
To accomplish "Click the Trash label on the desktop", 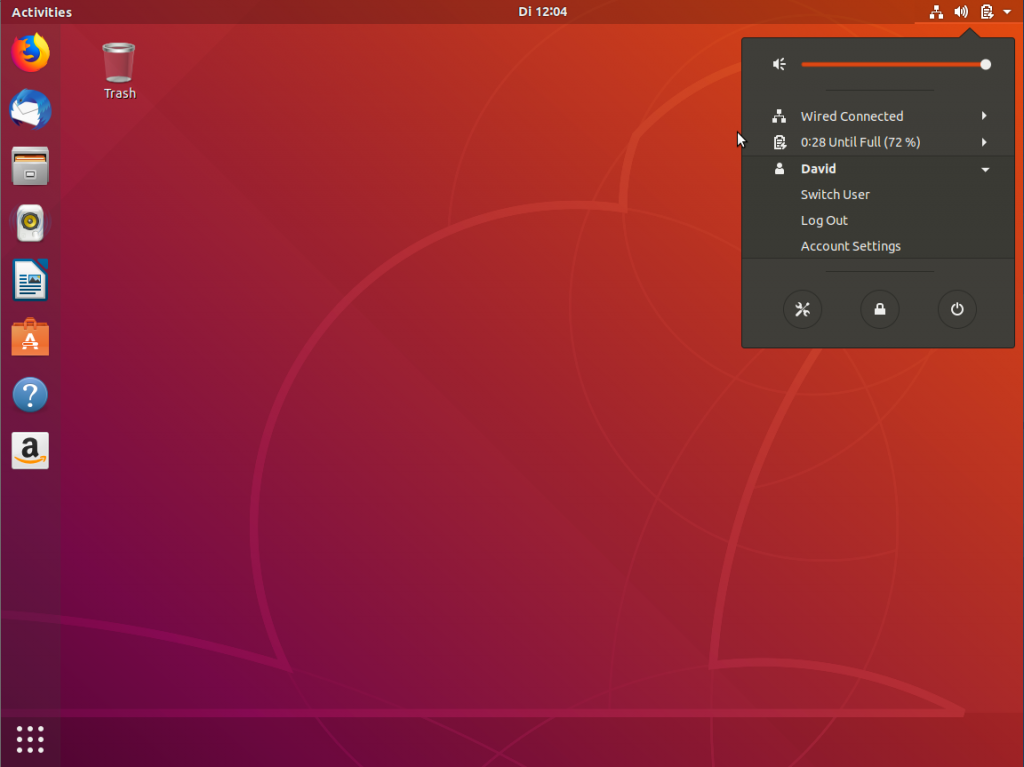I will (120, 93).
